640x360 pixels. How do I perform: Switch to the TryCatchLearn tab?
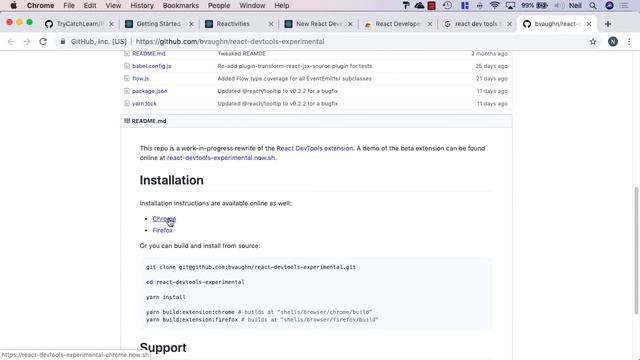tap(79, 24)
